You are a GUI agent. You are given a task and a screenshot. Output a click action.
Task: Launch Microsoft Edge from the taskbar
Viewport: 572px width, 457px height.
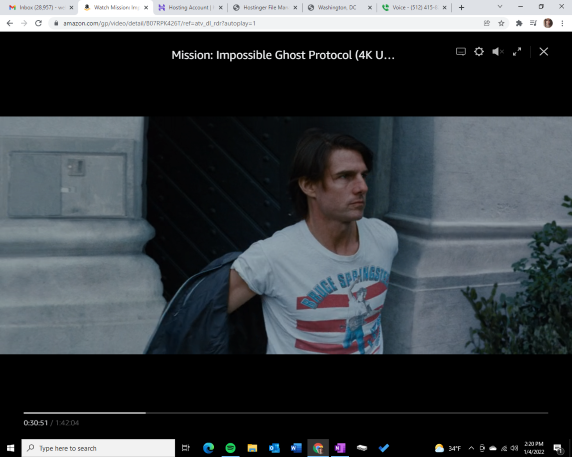[x=208, y=448]
